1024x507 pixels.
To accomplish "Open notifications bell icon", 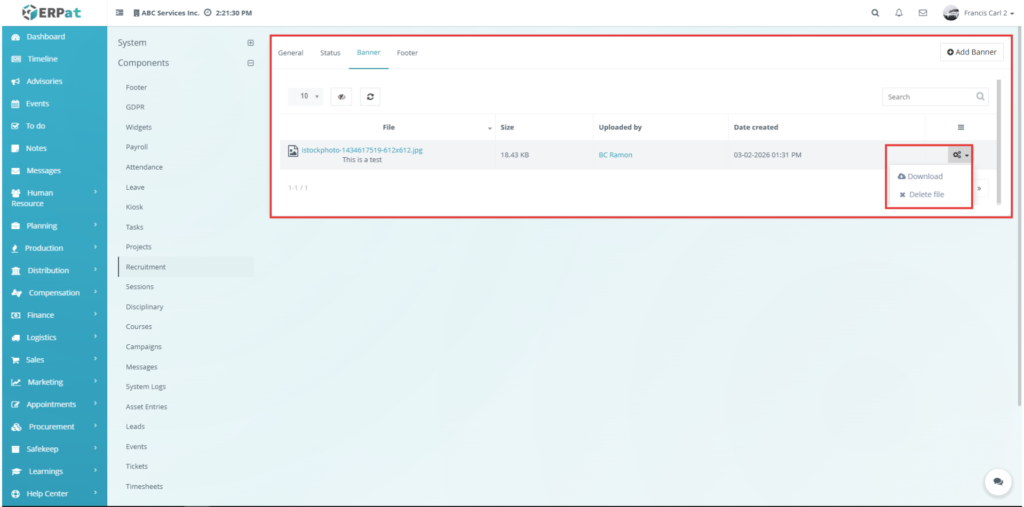I will (x=899, y=12).
